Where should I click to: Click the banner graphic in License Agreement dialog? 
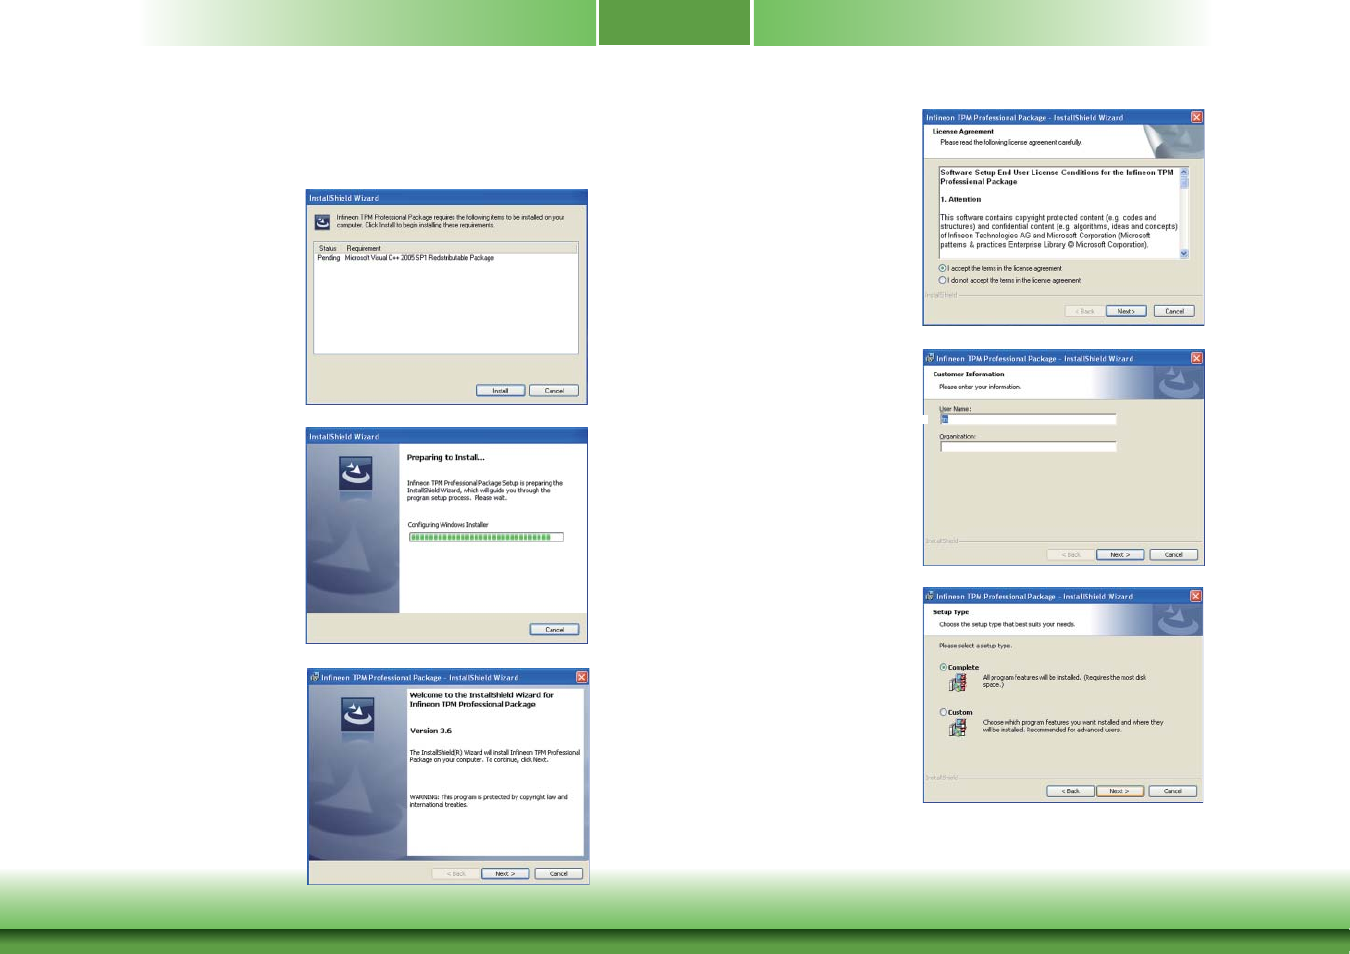(x=1172, y=141)
